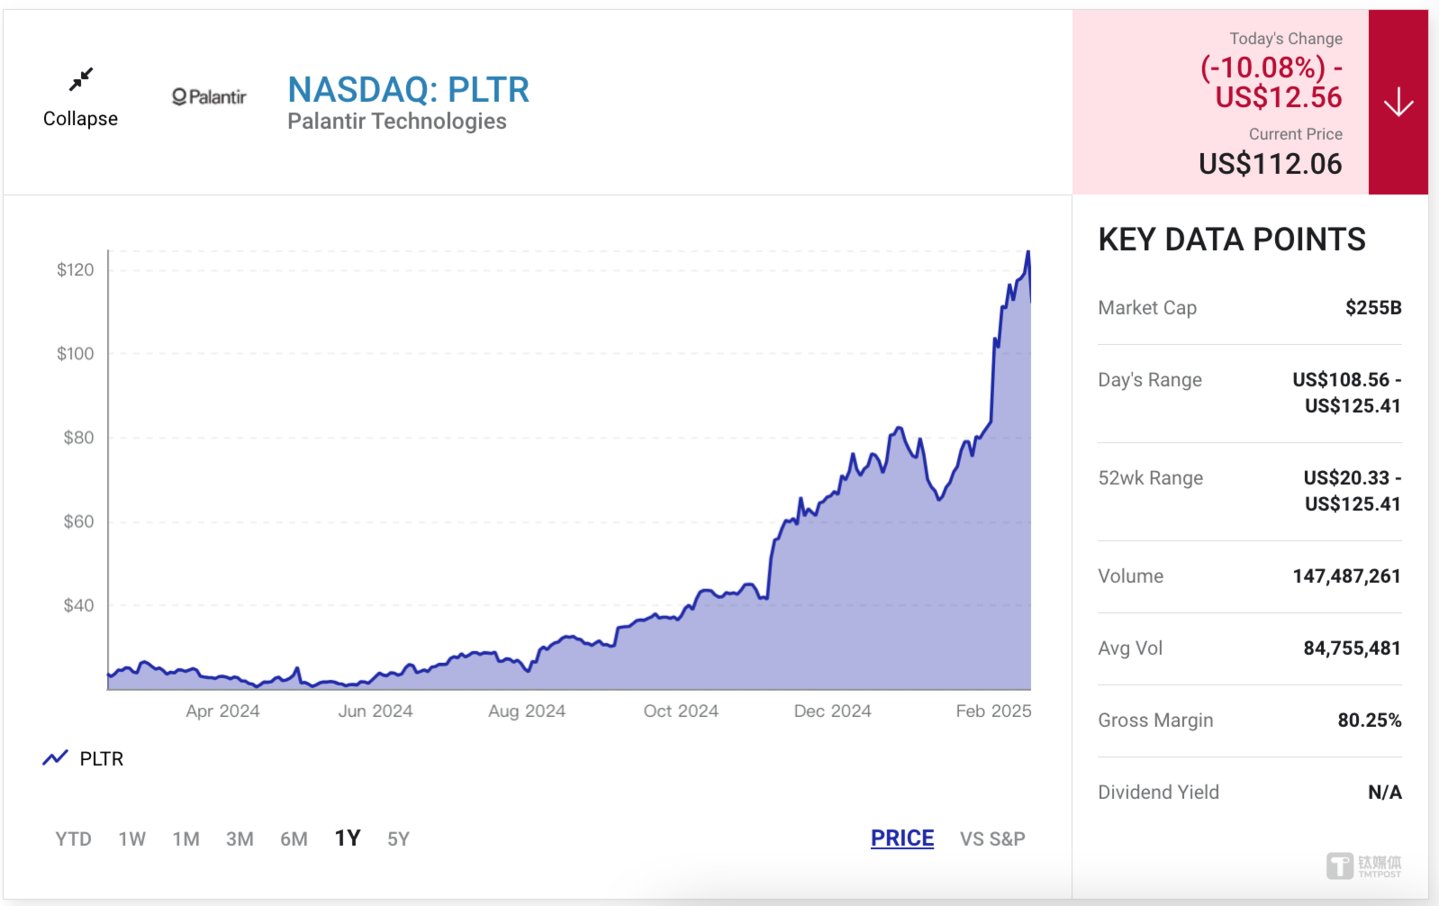
Task: Open the NASDAQ: PLTR ticker link
Action: (408, 90)
